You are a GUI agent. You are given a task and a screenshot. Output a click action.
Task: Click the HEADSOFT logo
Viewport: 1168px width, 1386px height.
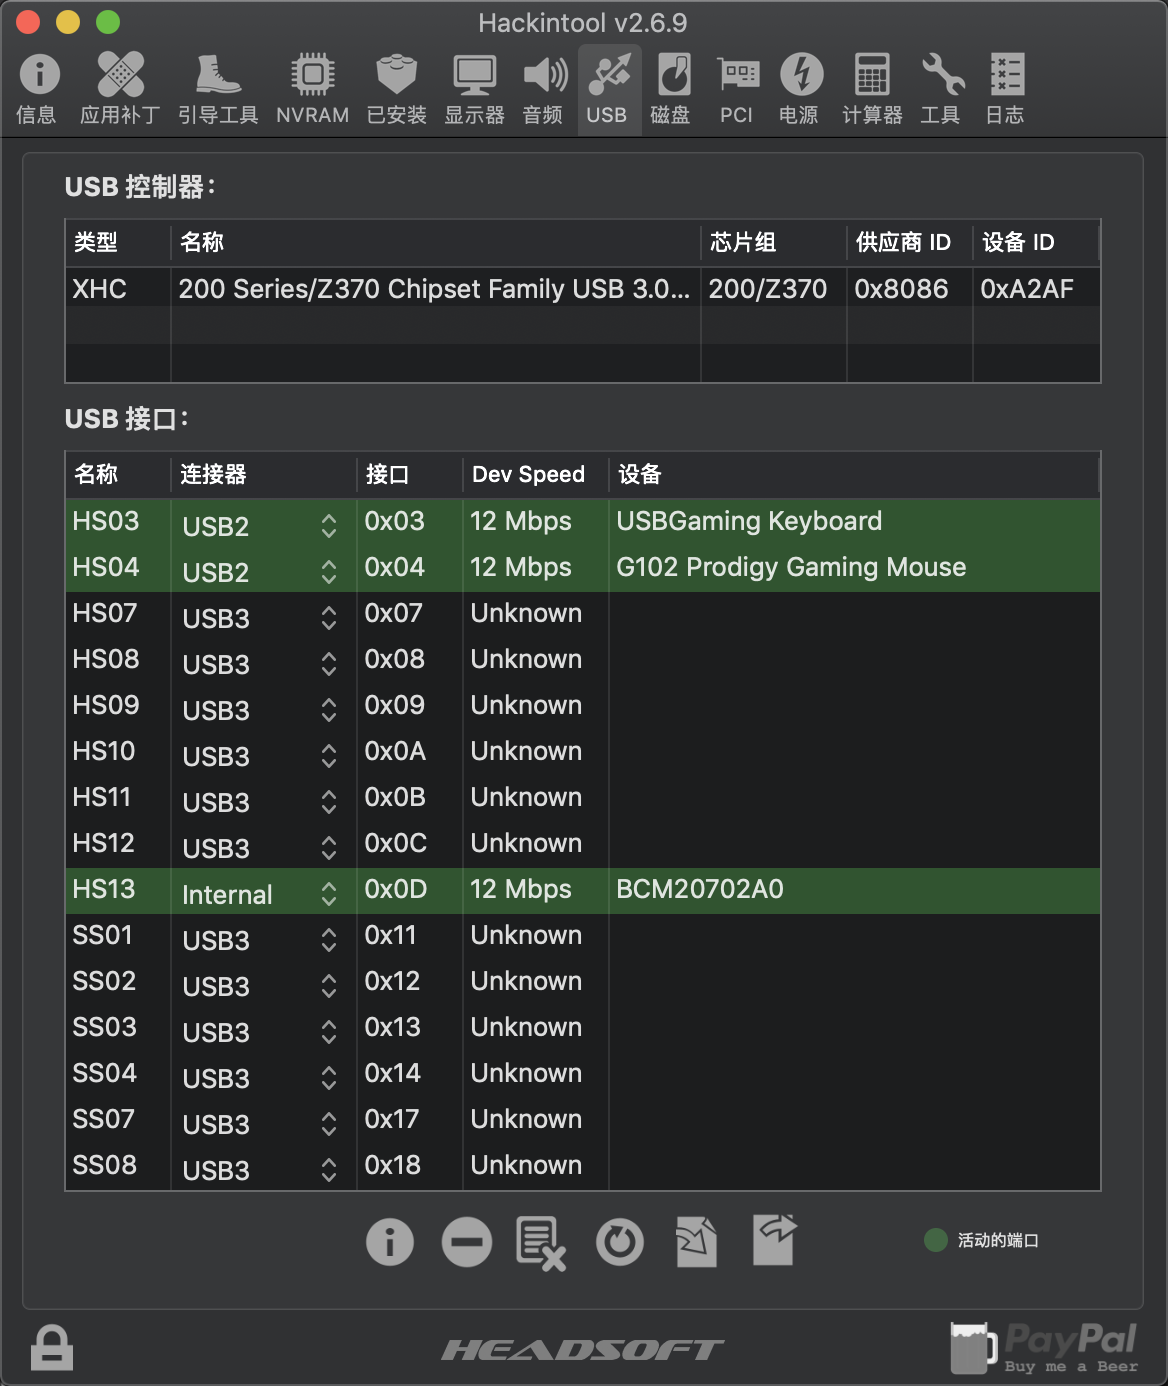(583, 1350)
